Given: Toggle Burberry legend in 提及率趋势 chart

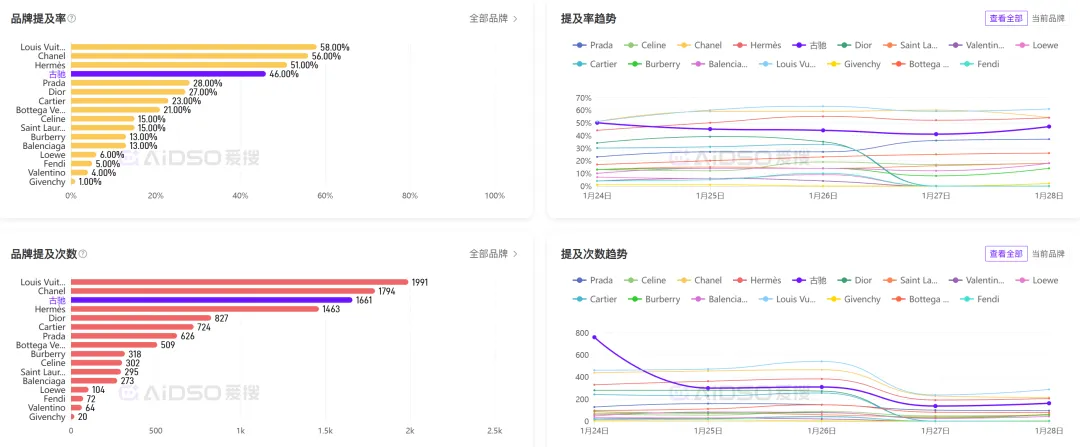Looking at the screenshot, I should click(654, 64).
